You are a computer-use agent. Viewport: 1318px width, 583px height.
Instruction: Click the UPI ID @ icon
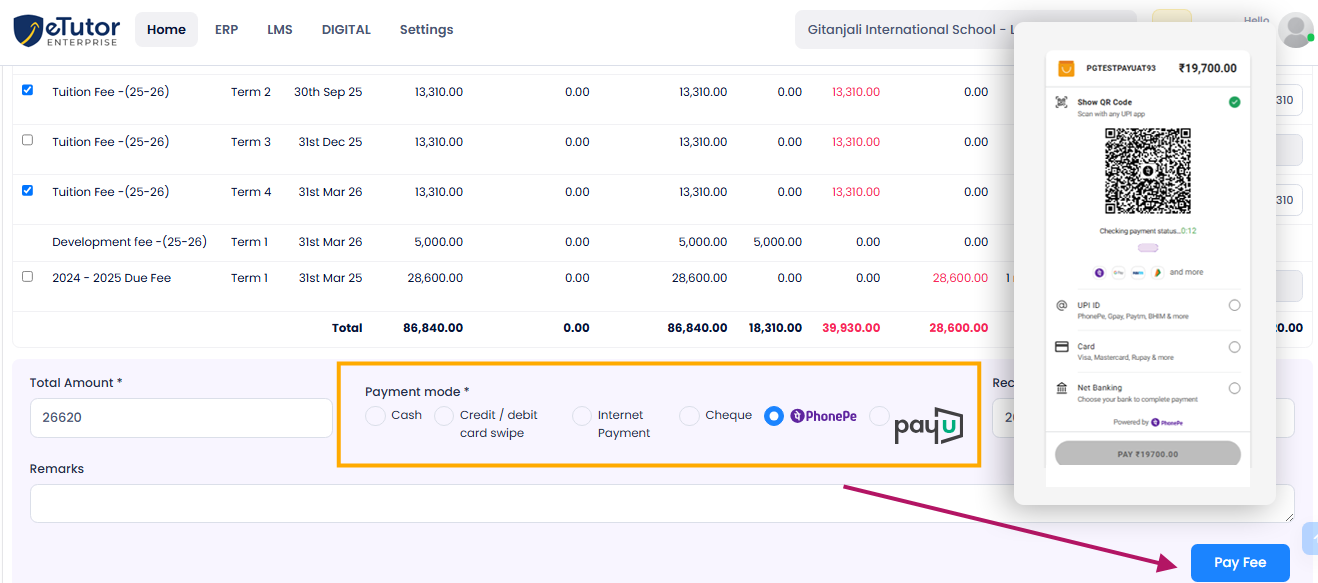[1062, 305]
